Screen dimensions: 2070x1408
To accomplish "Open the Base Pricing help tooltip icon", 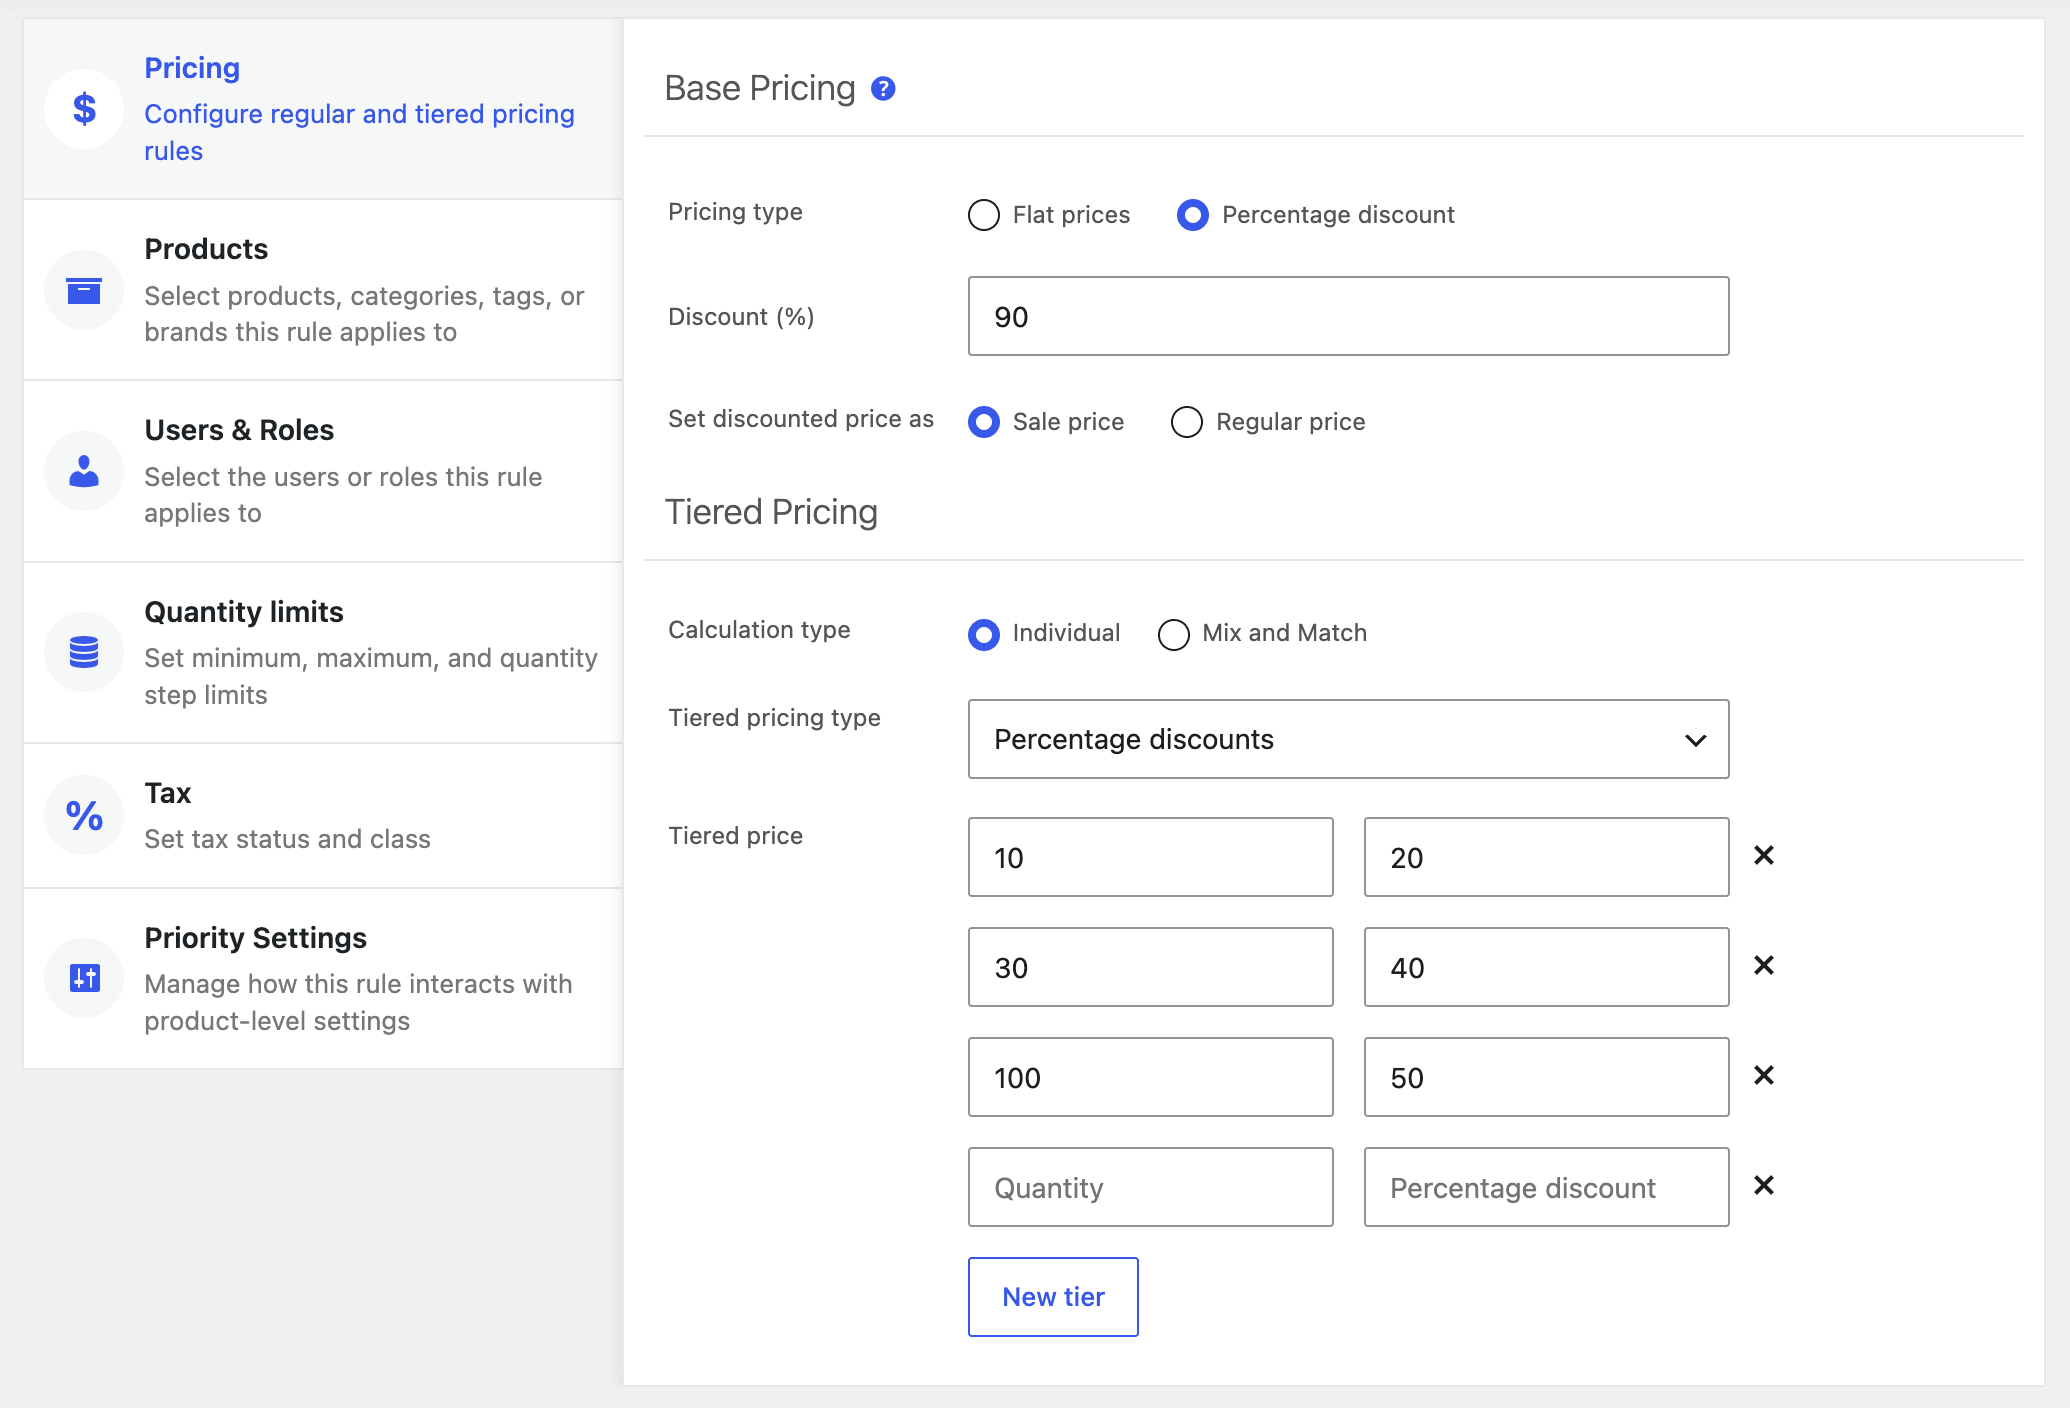I will click(x=883, y=89).
